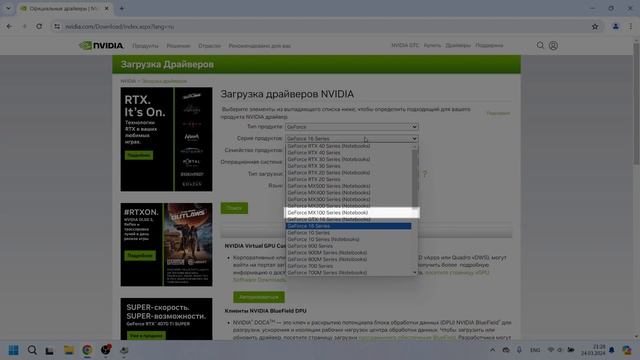Open the Chrome three-dot menu
Image resolution: width=640 pixels, height=360 pixels.
pos(630,27)
